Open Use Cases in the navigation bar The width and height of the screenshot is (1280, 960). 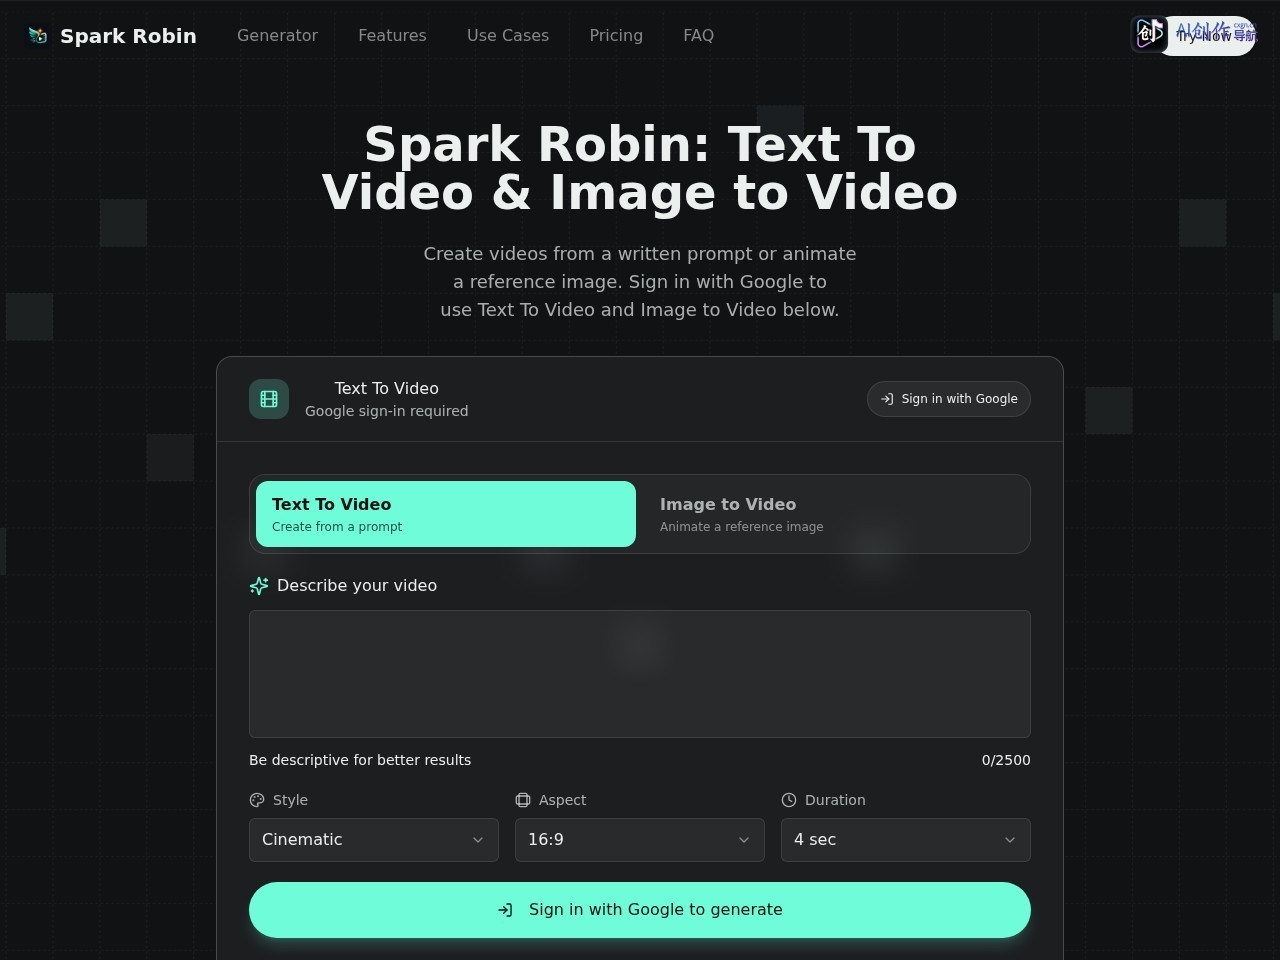(x=508, y=36)
